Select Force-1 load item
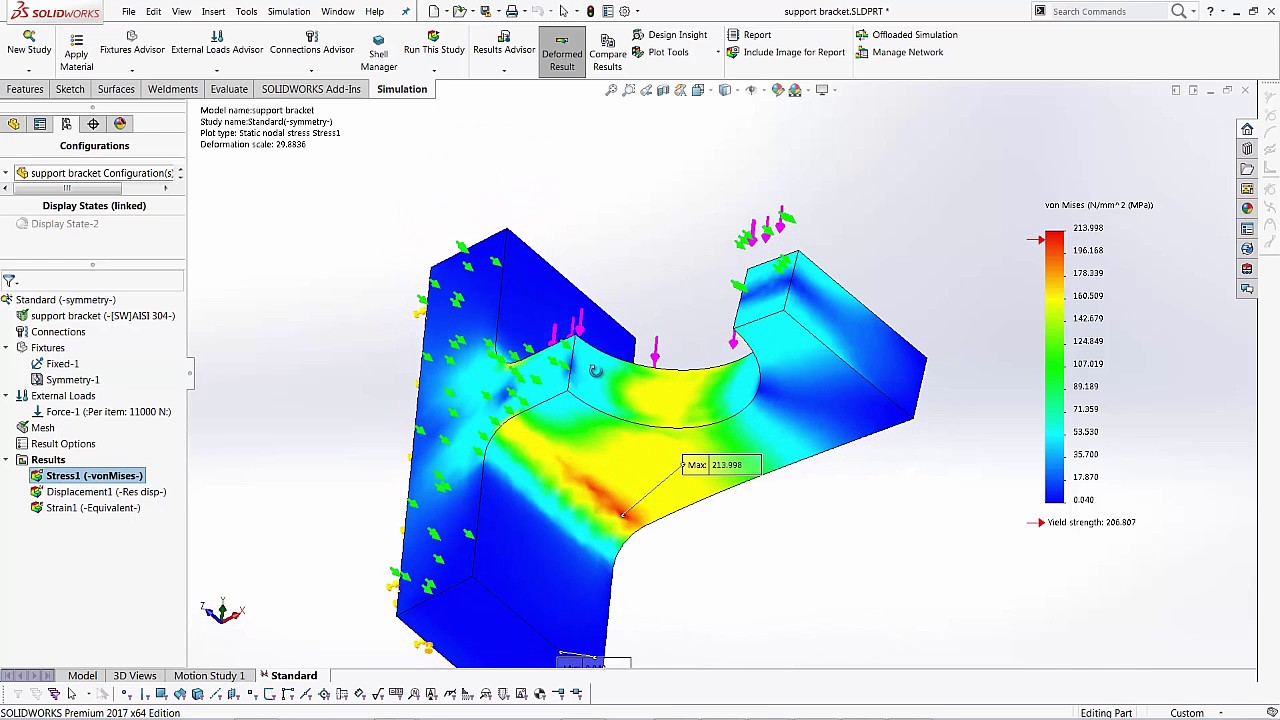 tap(100, 412)
